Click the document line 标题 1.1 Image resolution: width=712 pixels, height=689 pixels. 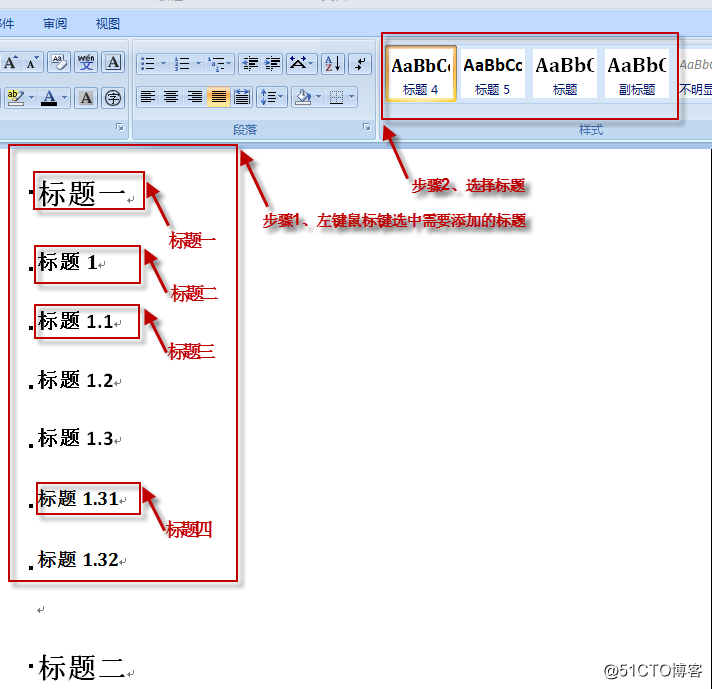(x=76, y=321)
